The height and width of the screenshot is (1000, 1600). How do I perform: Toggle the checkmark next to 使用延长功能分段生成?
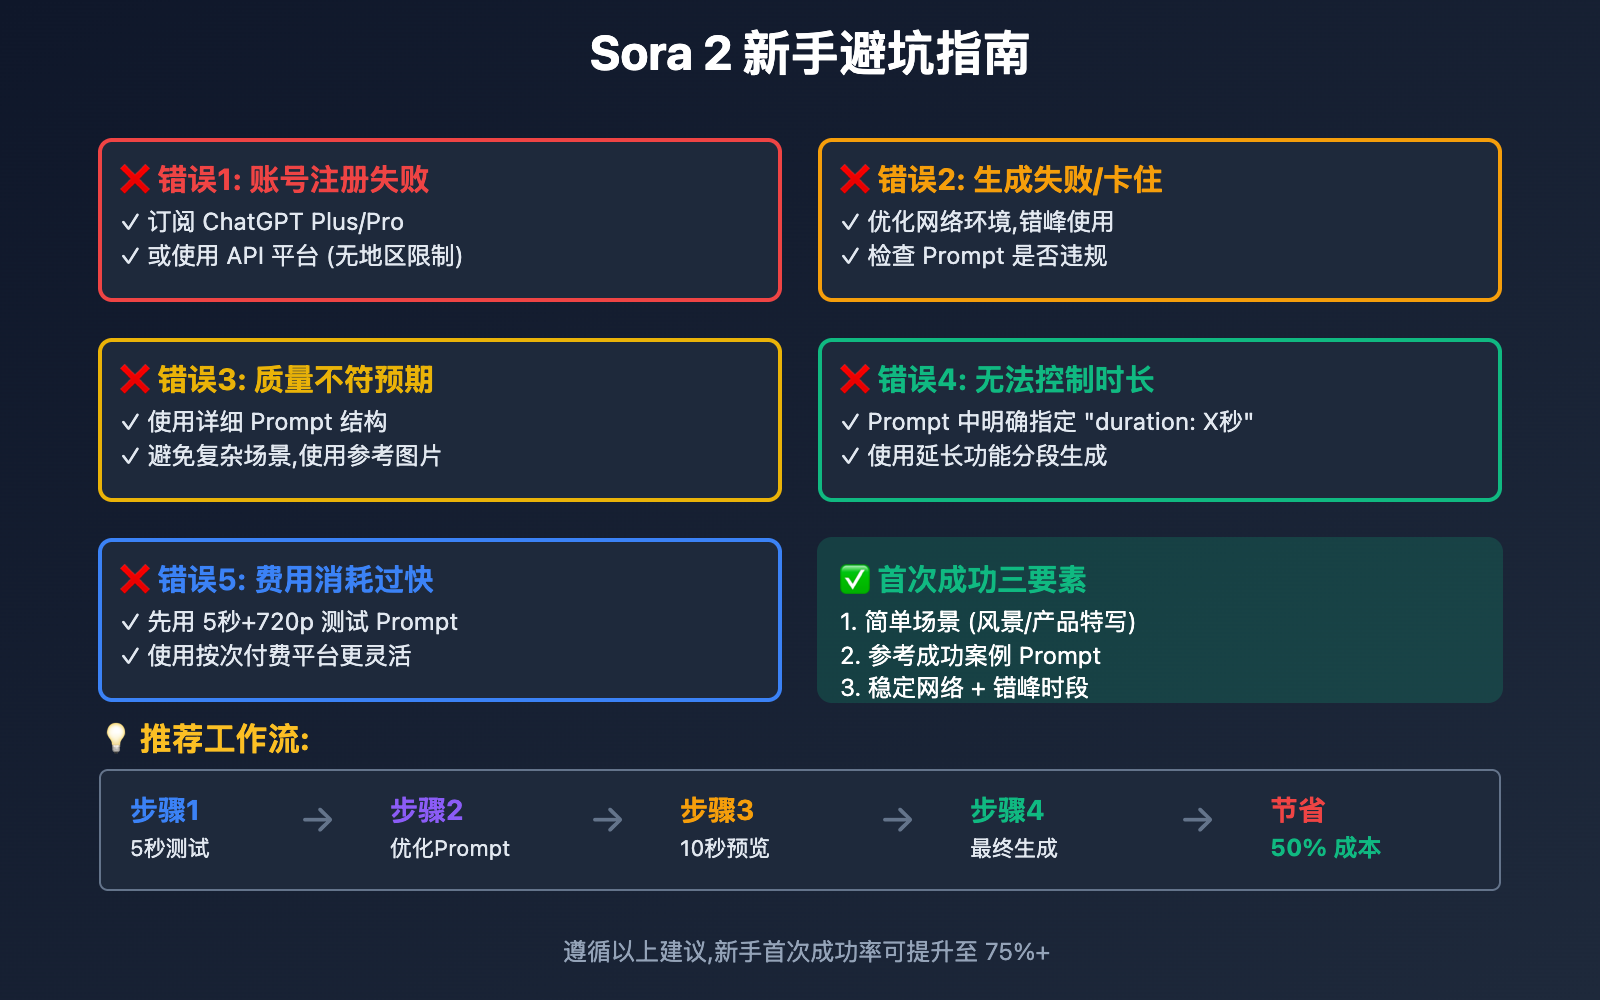coord(850,456)
